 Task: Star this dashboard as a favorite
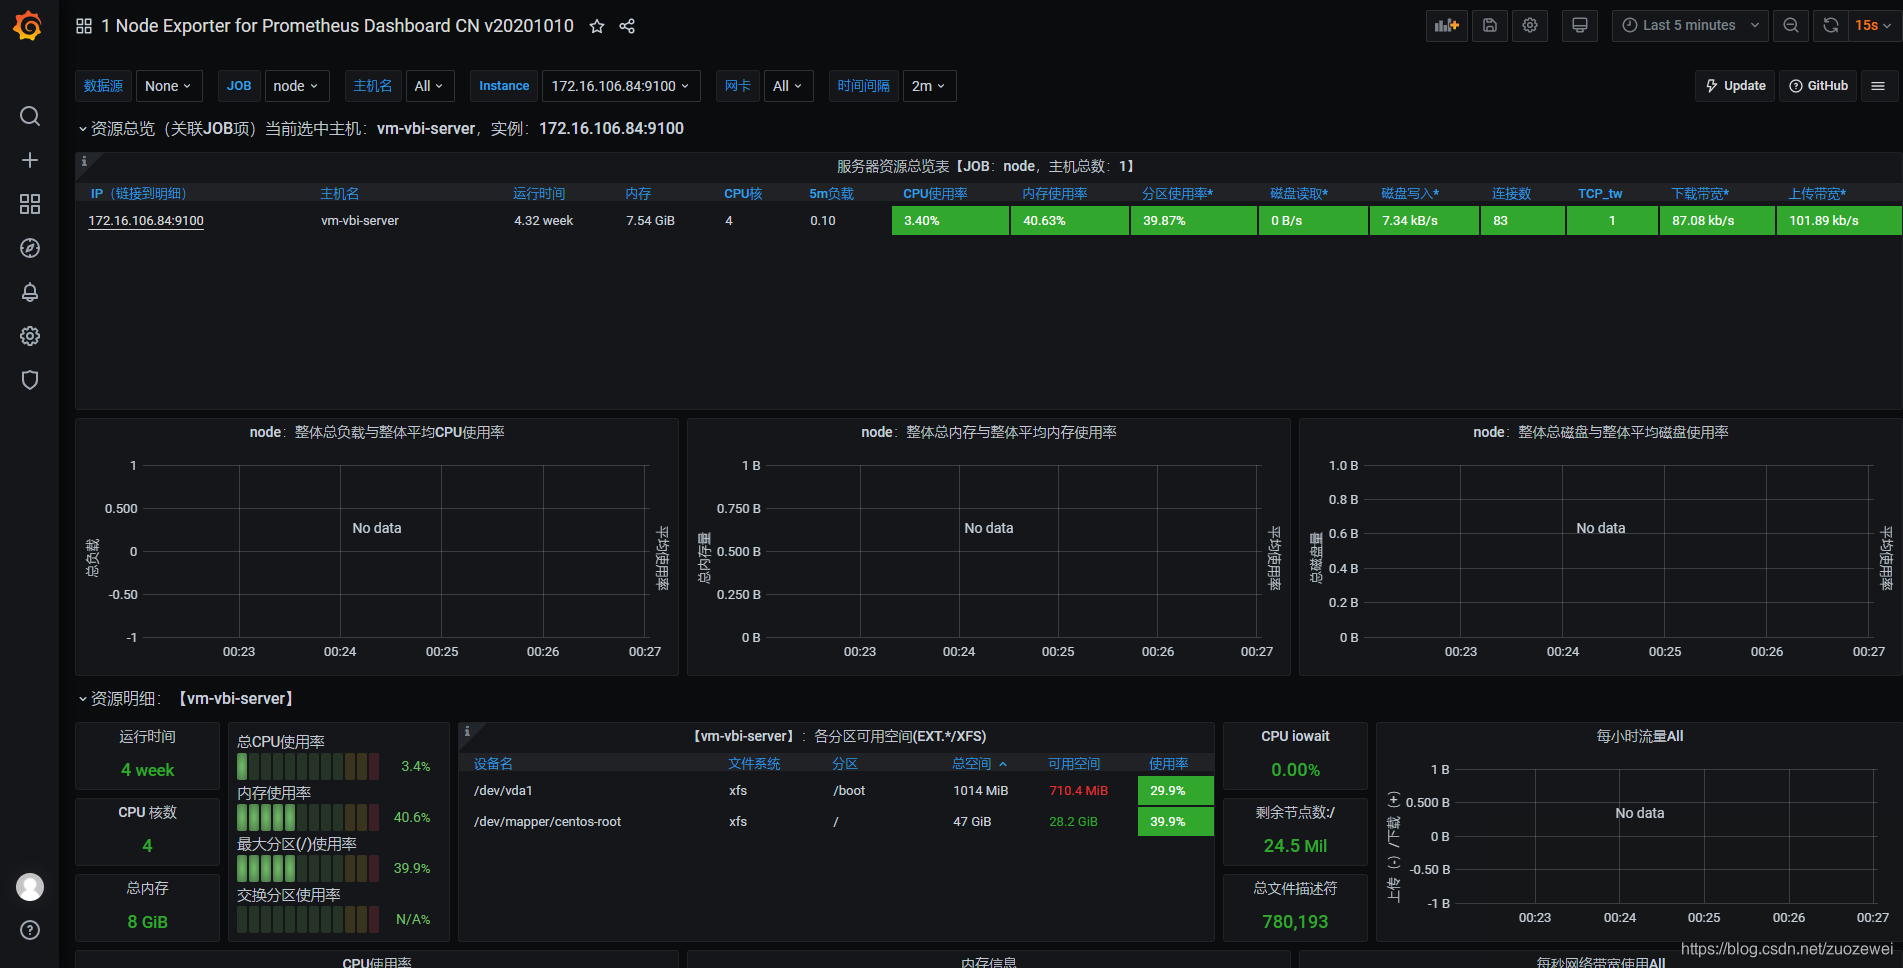coord(596,27)
